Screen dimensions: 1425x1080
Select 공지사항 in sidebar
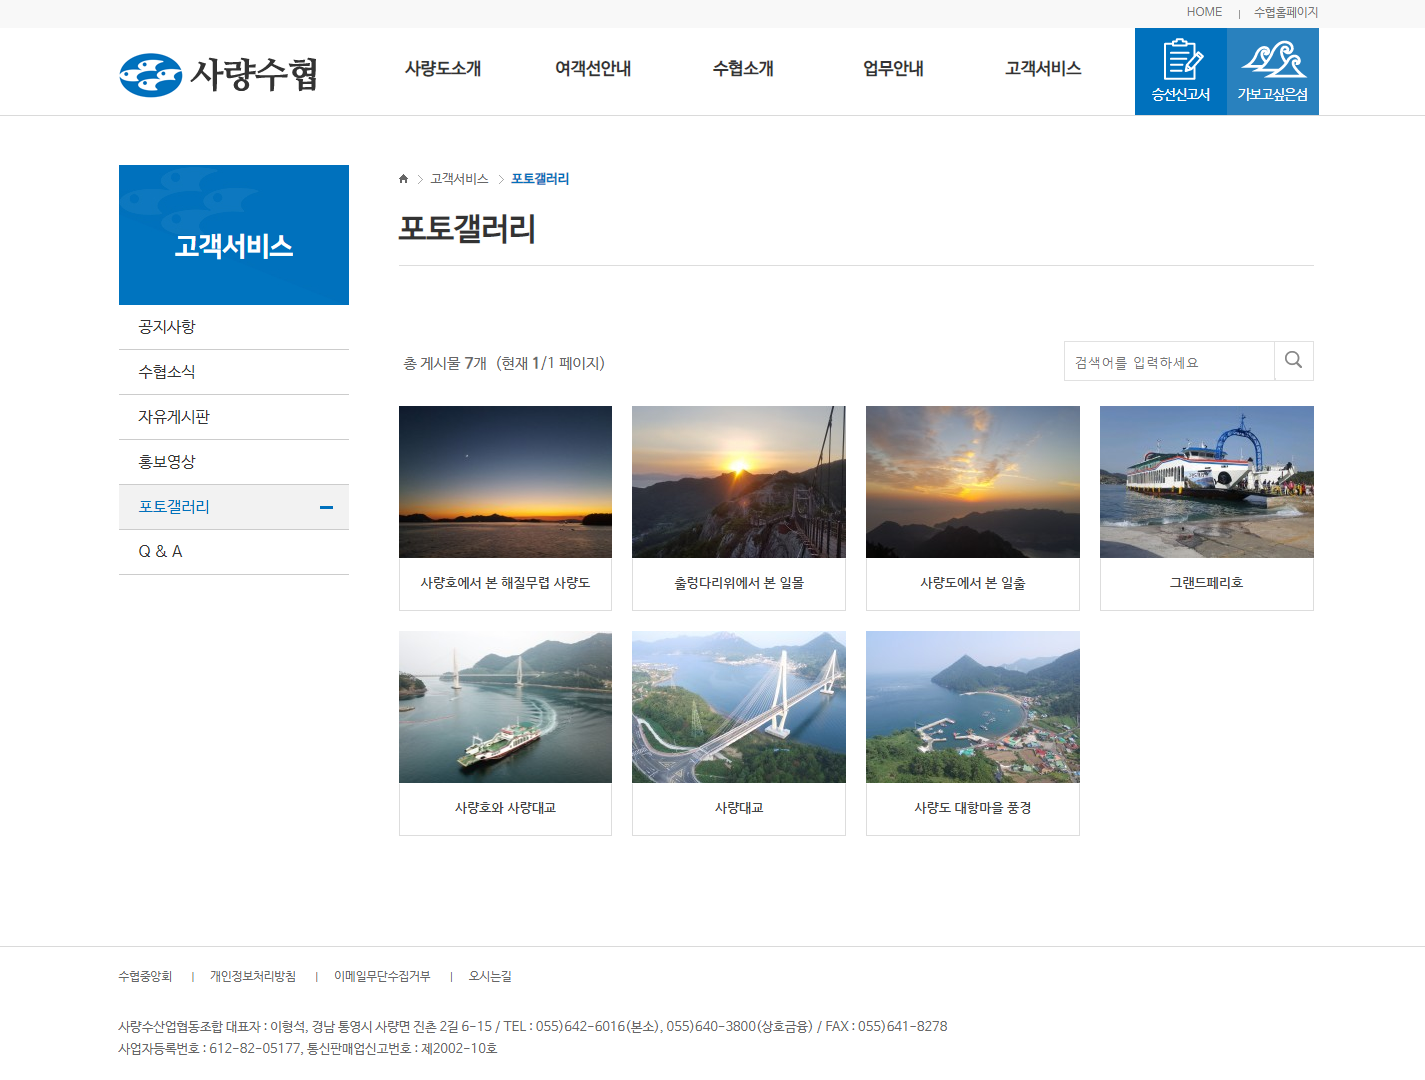click(x=234, y=327)
